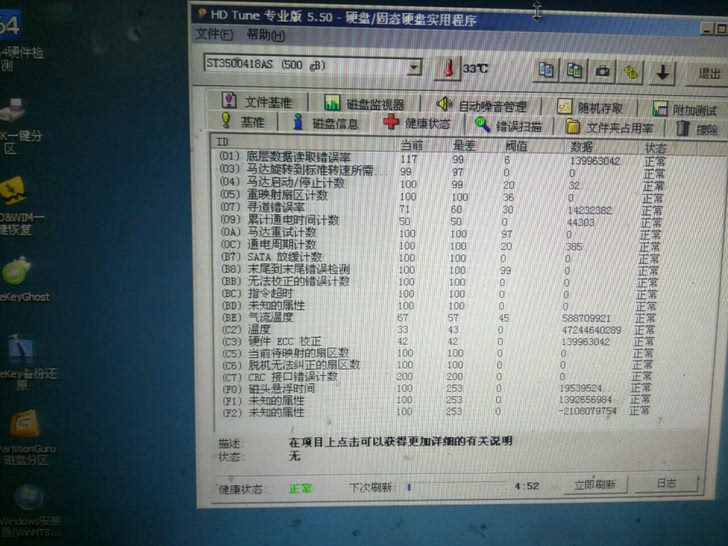Click the data value 47244640289
The height and width of the screenshot is (546, 728).
pyautogui.click(x=591, y=330)
